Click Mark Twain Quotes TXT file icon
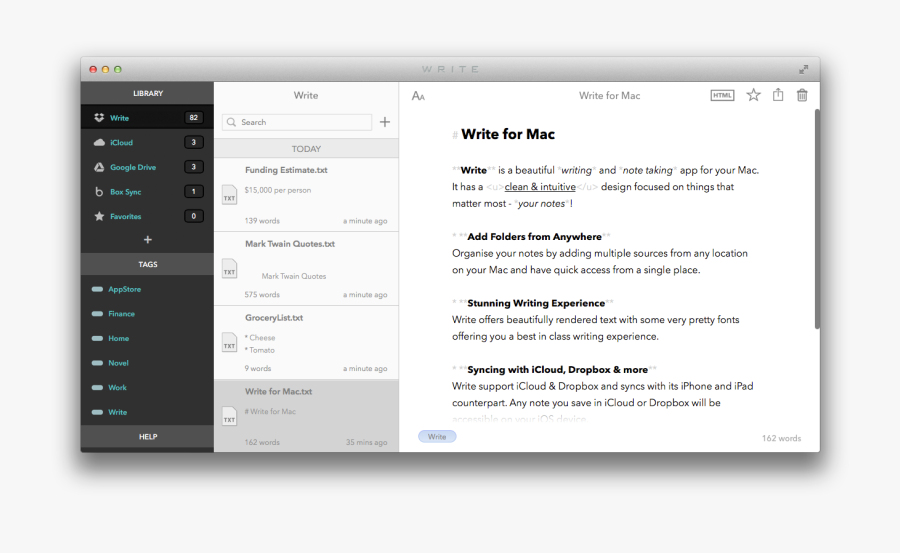Screen dimensions: 900x553 coord(230,269)
